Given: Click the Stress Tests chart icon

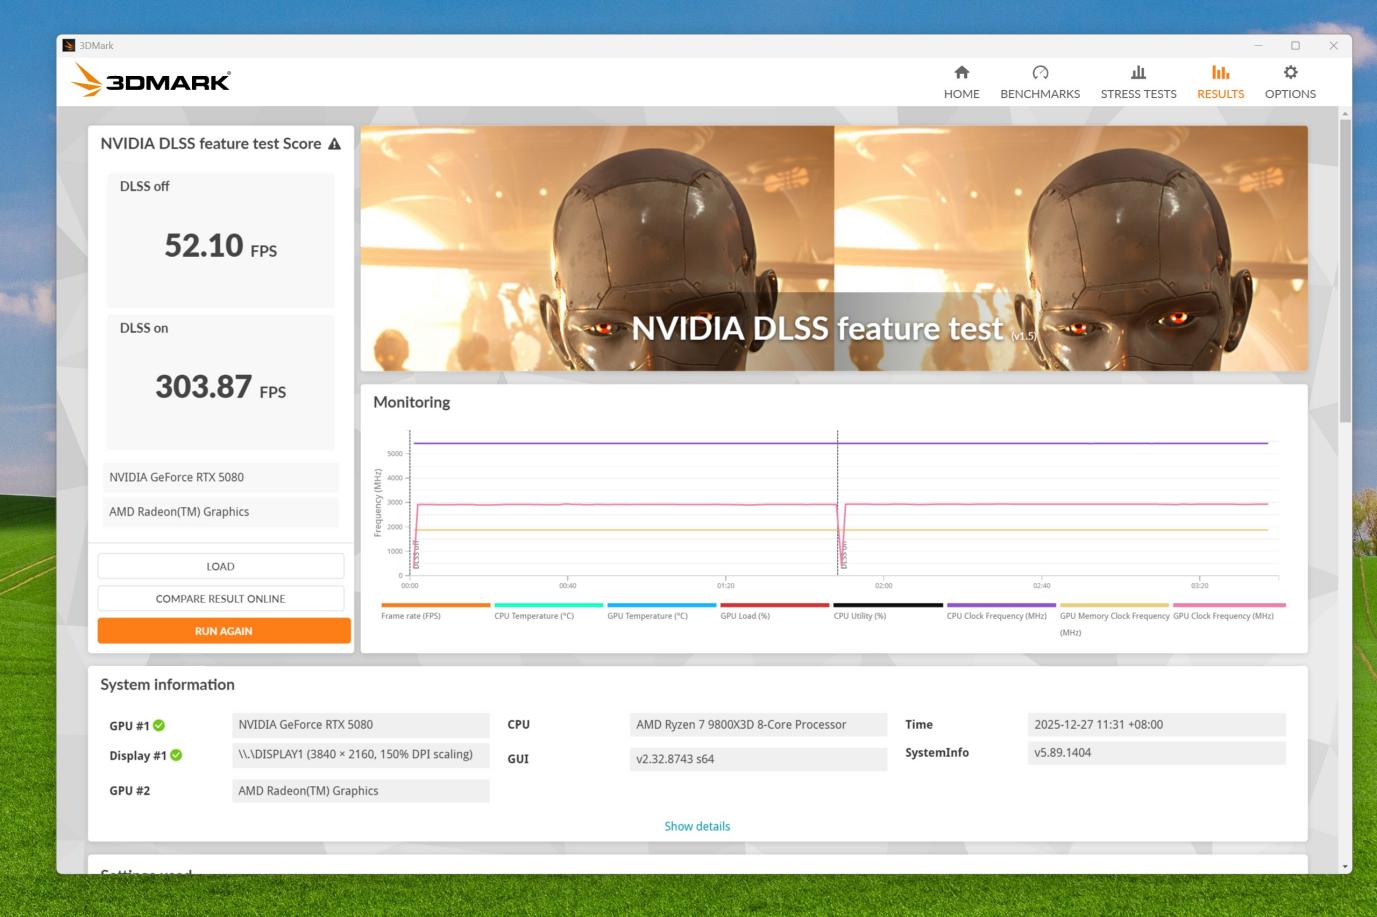Looking at the screenshot, I should click(x=1138, y=72).
